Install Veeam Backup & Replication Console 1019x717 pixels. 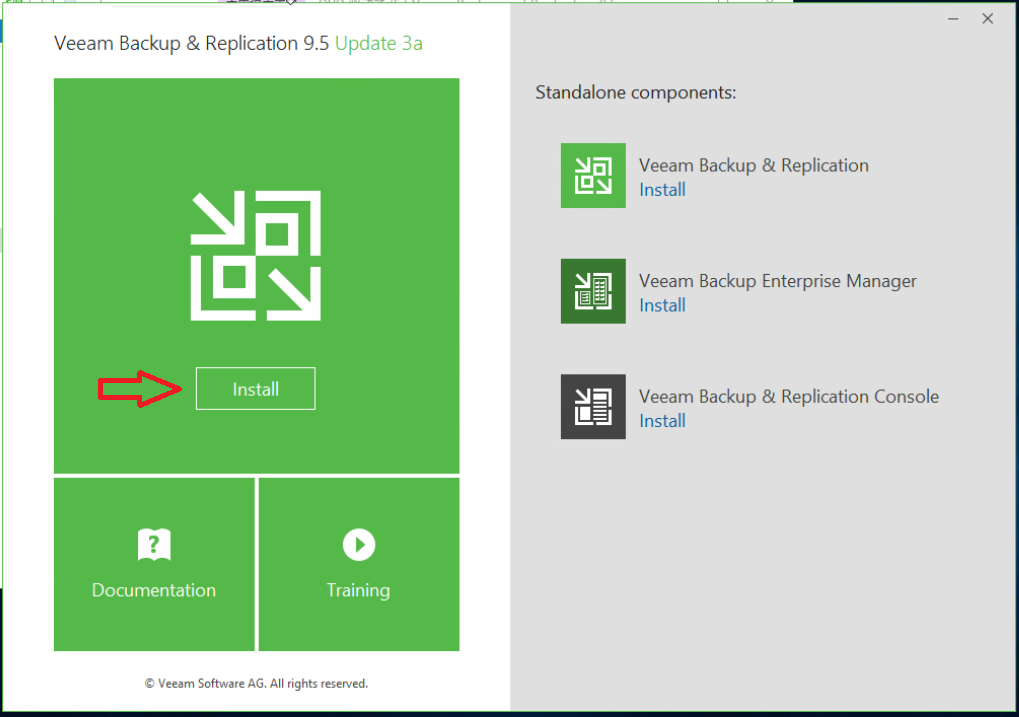662,421
